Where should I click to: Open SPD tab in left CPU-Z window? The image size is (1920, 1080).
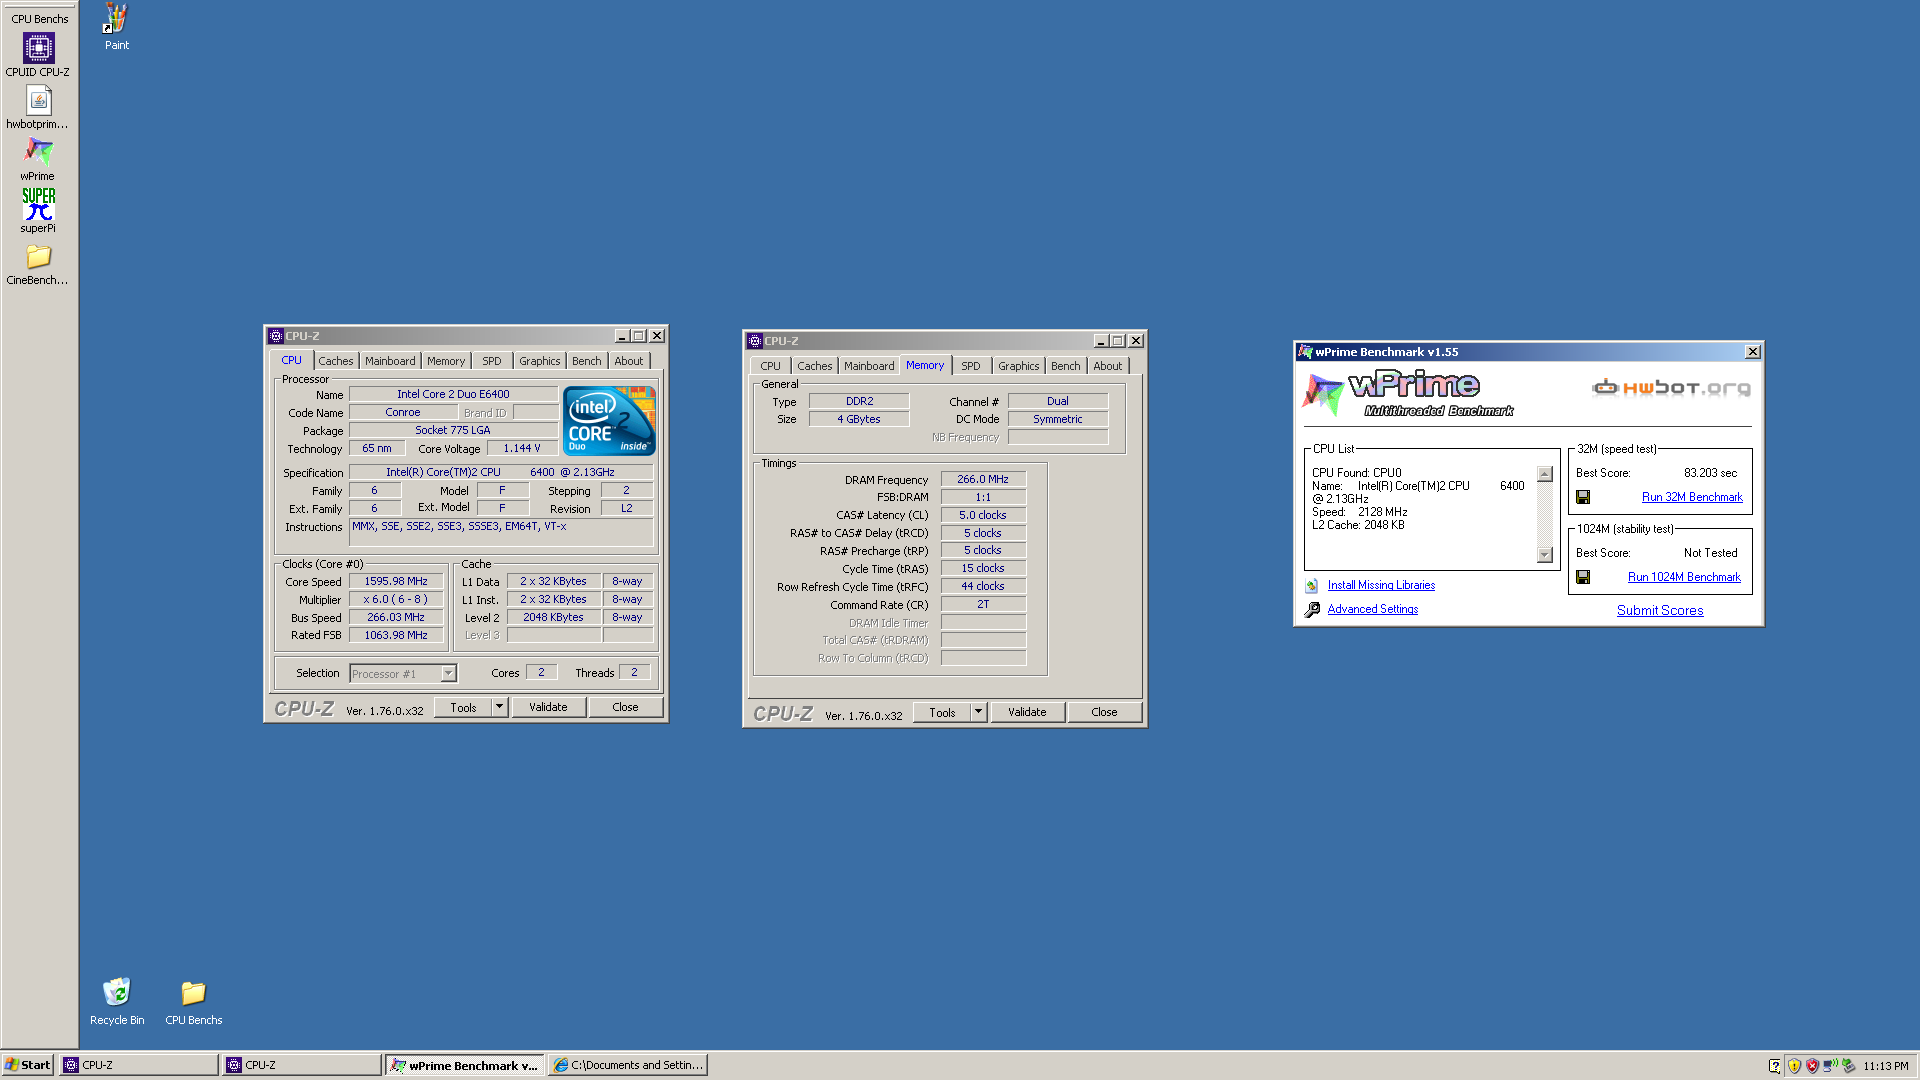coord(492,361)
